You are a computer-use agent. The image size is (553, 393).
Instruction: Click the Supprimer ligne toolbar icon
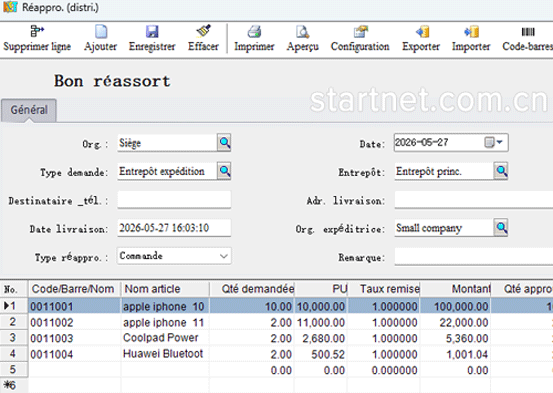[37, 31]
